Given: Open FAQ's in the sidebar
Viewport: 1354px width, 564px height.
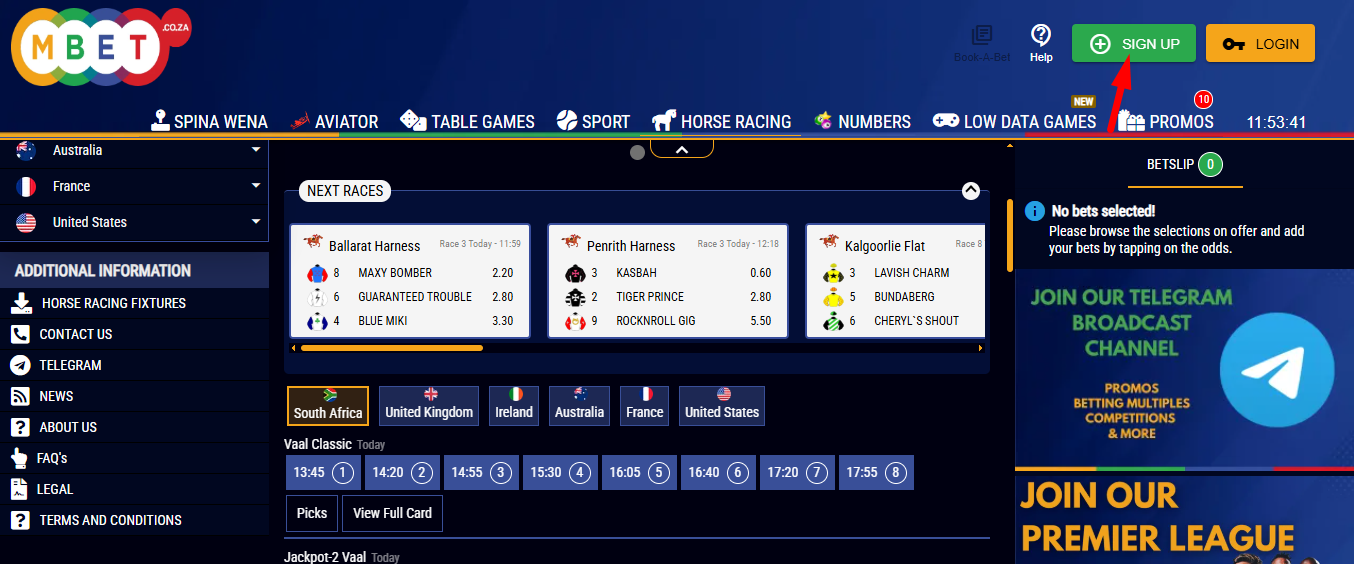Looking at the screenshot, I should tap(53, 458).
